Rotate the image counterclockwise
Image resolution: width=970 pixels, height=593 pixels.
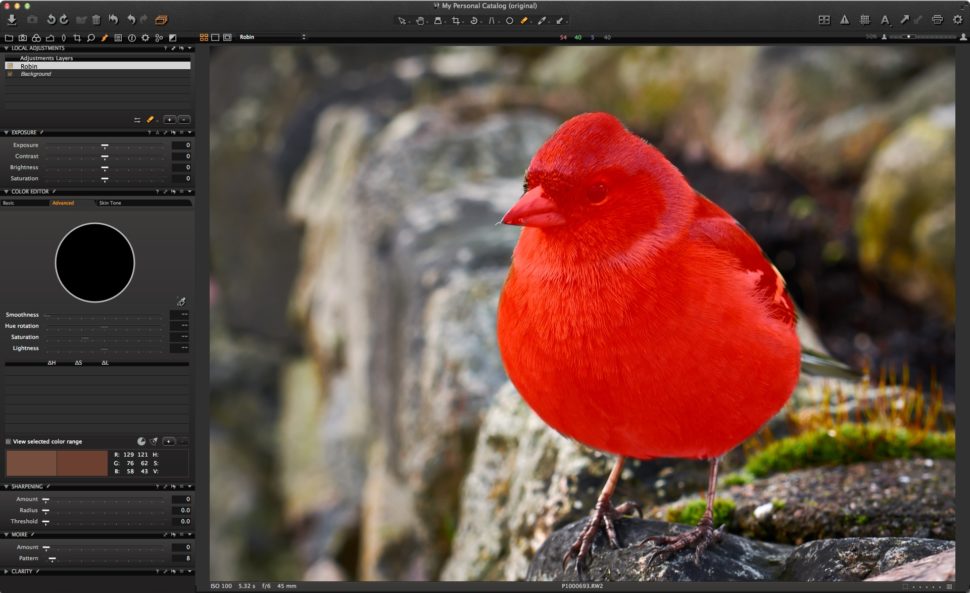click(x=52, y=18)
